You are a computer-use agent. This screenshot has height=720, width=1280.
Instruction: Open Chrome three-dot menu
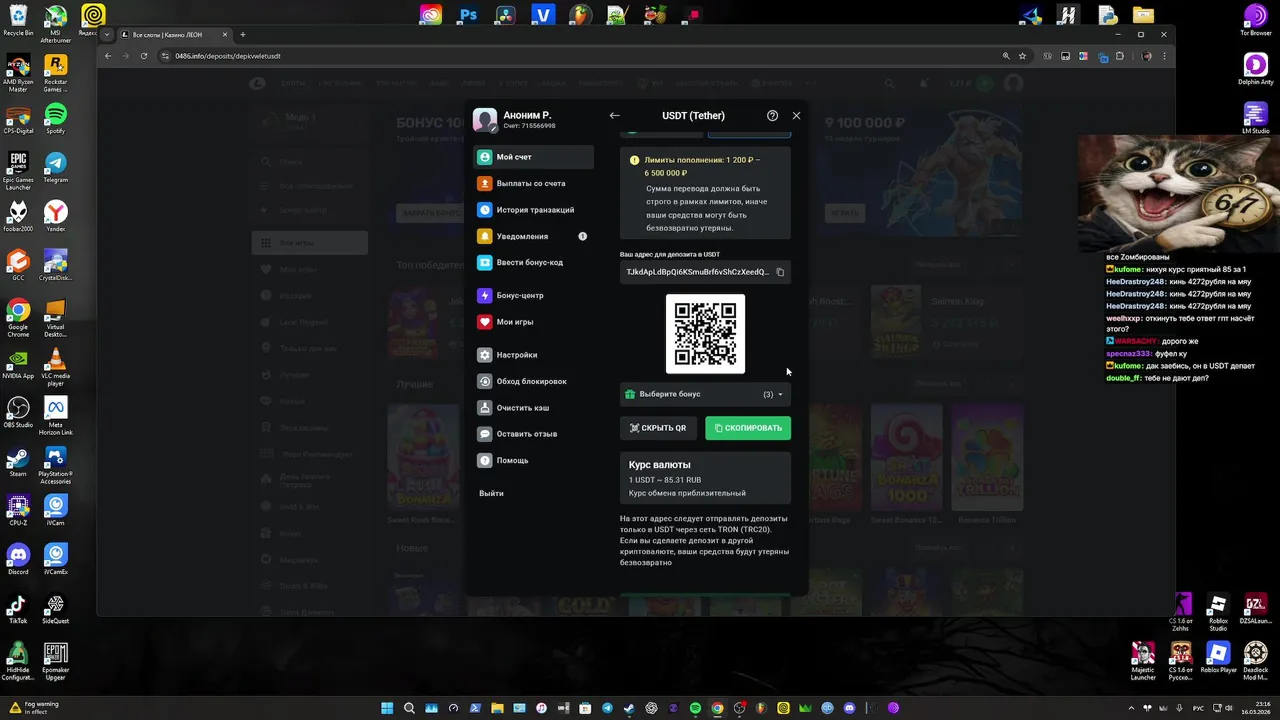(1165, 56)
